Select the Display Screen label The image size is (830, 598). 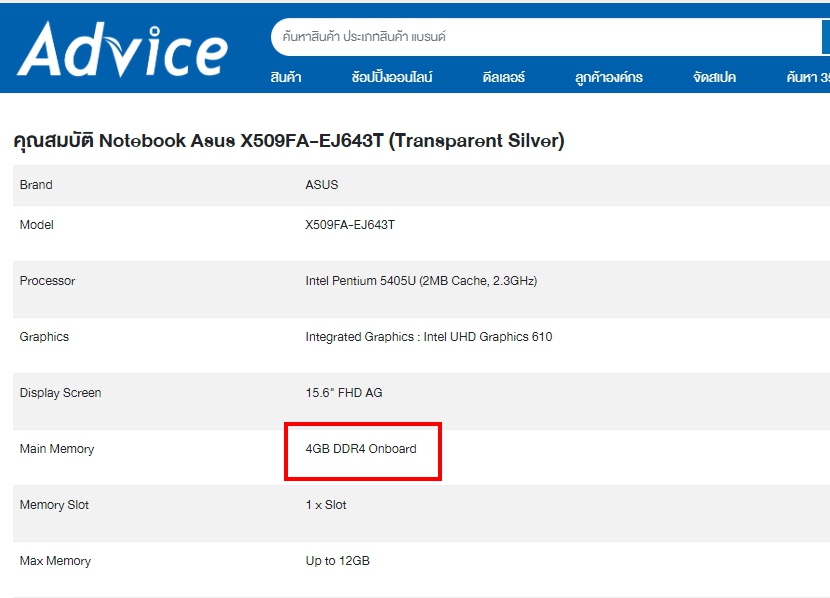[x=60, y=393]
